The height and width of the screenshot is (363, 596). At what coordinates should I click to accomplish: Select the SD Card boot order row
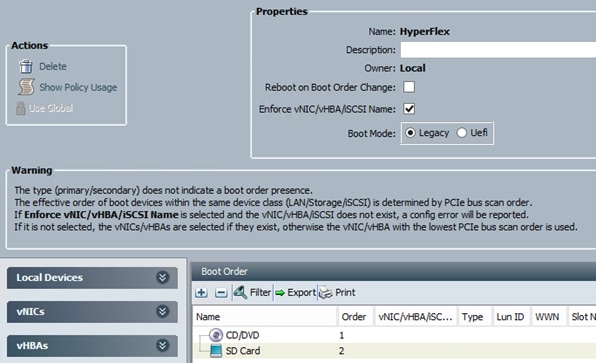pos(394,351)
